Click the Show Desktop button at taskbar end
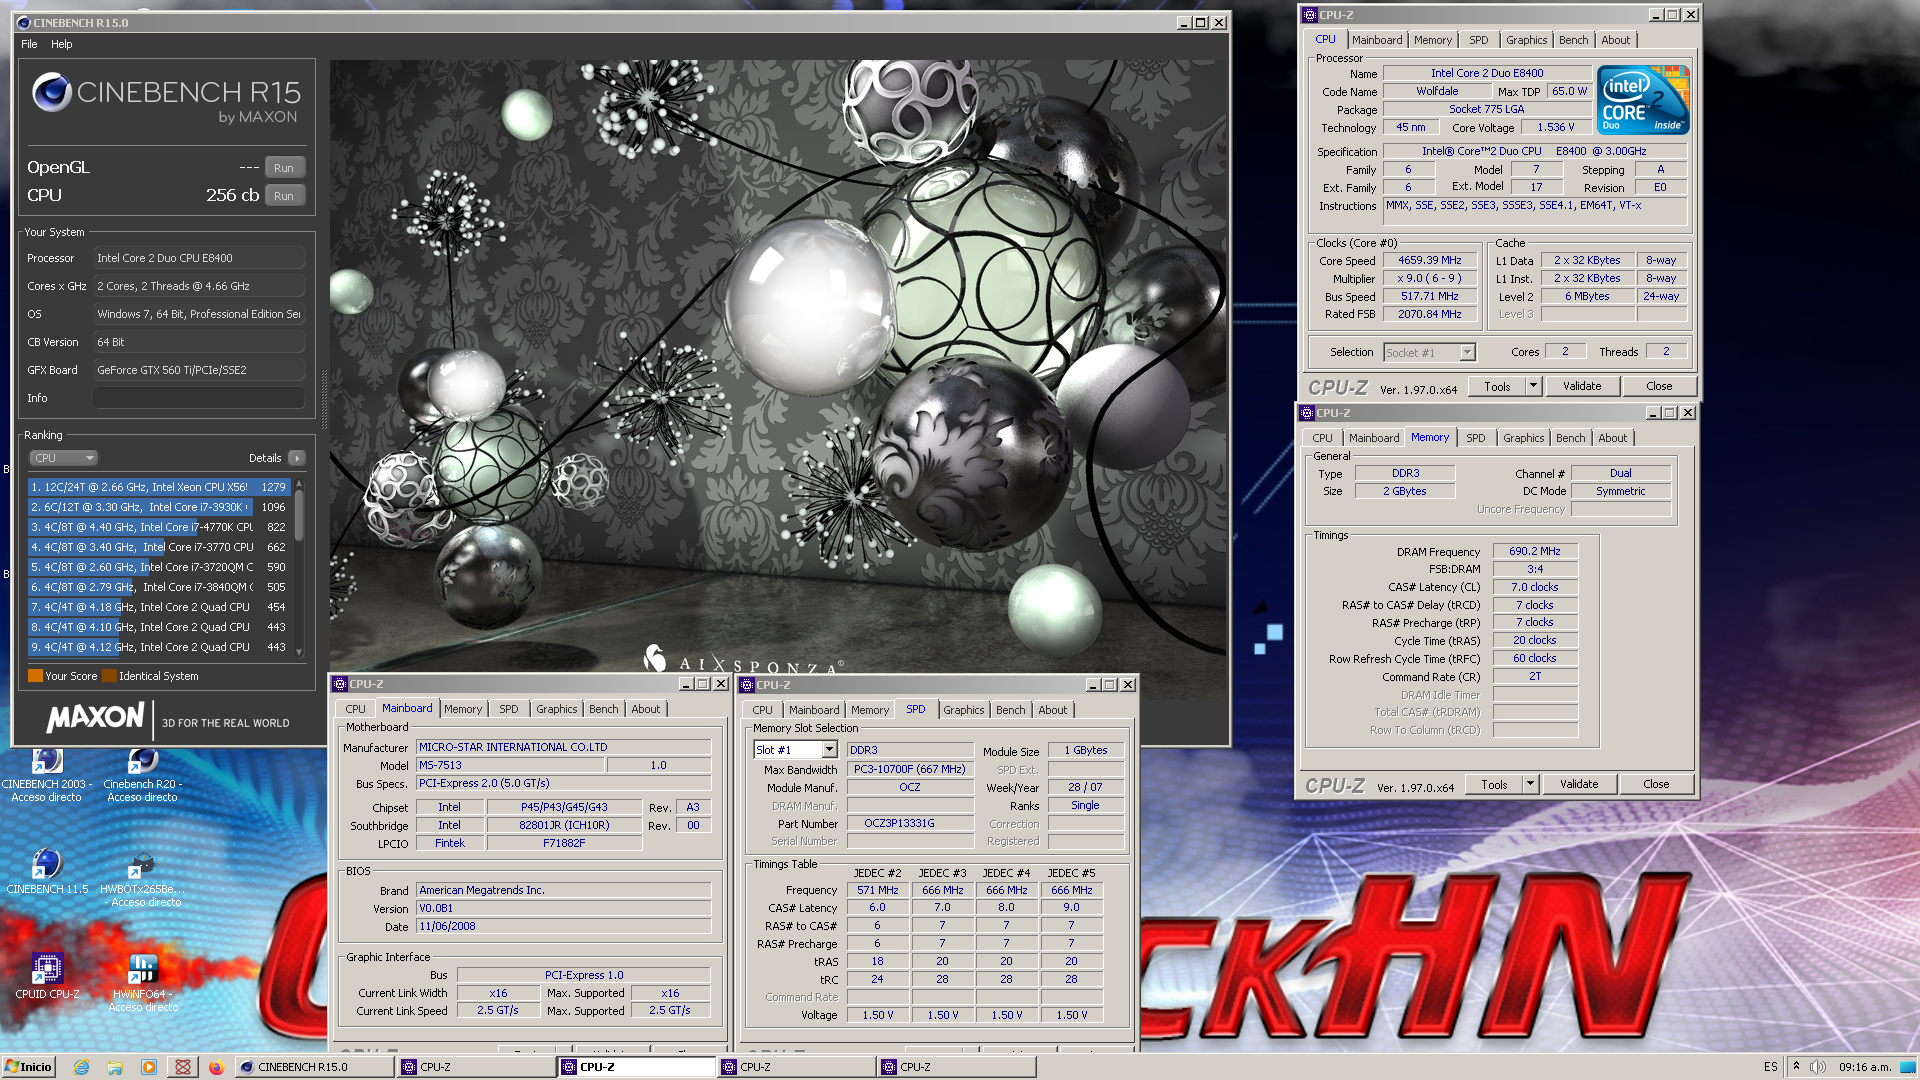Screen dimensions: 1920x1080 [x=1908, y=1067]
